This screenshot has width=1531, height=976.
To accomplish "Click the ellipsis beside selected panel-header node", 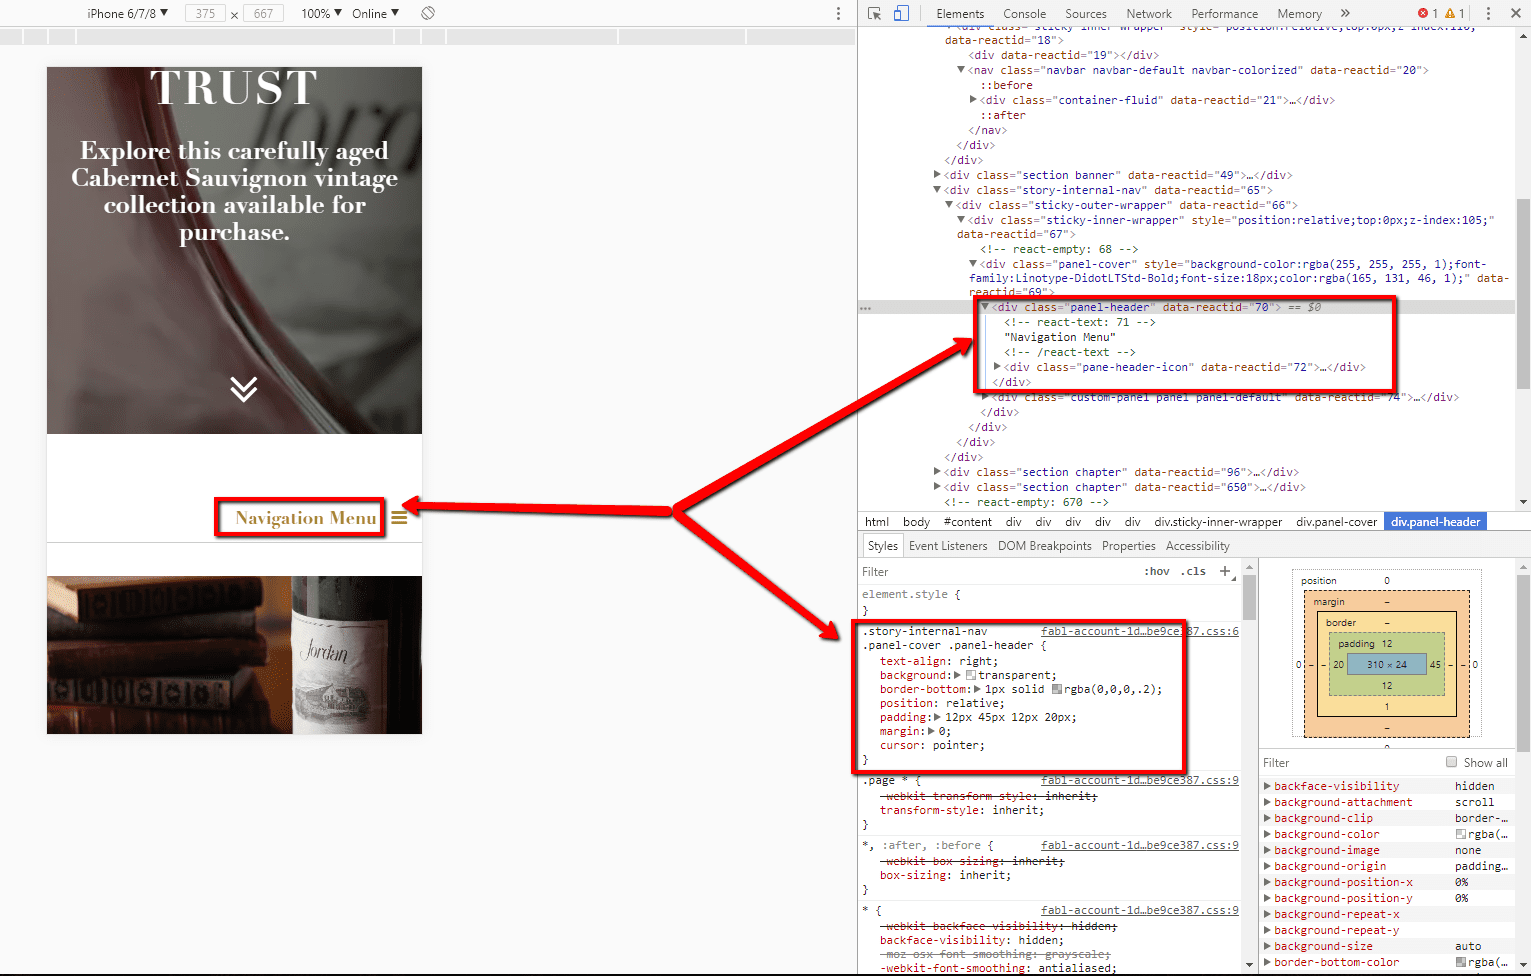I will tap(865, 308).
